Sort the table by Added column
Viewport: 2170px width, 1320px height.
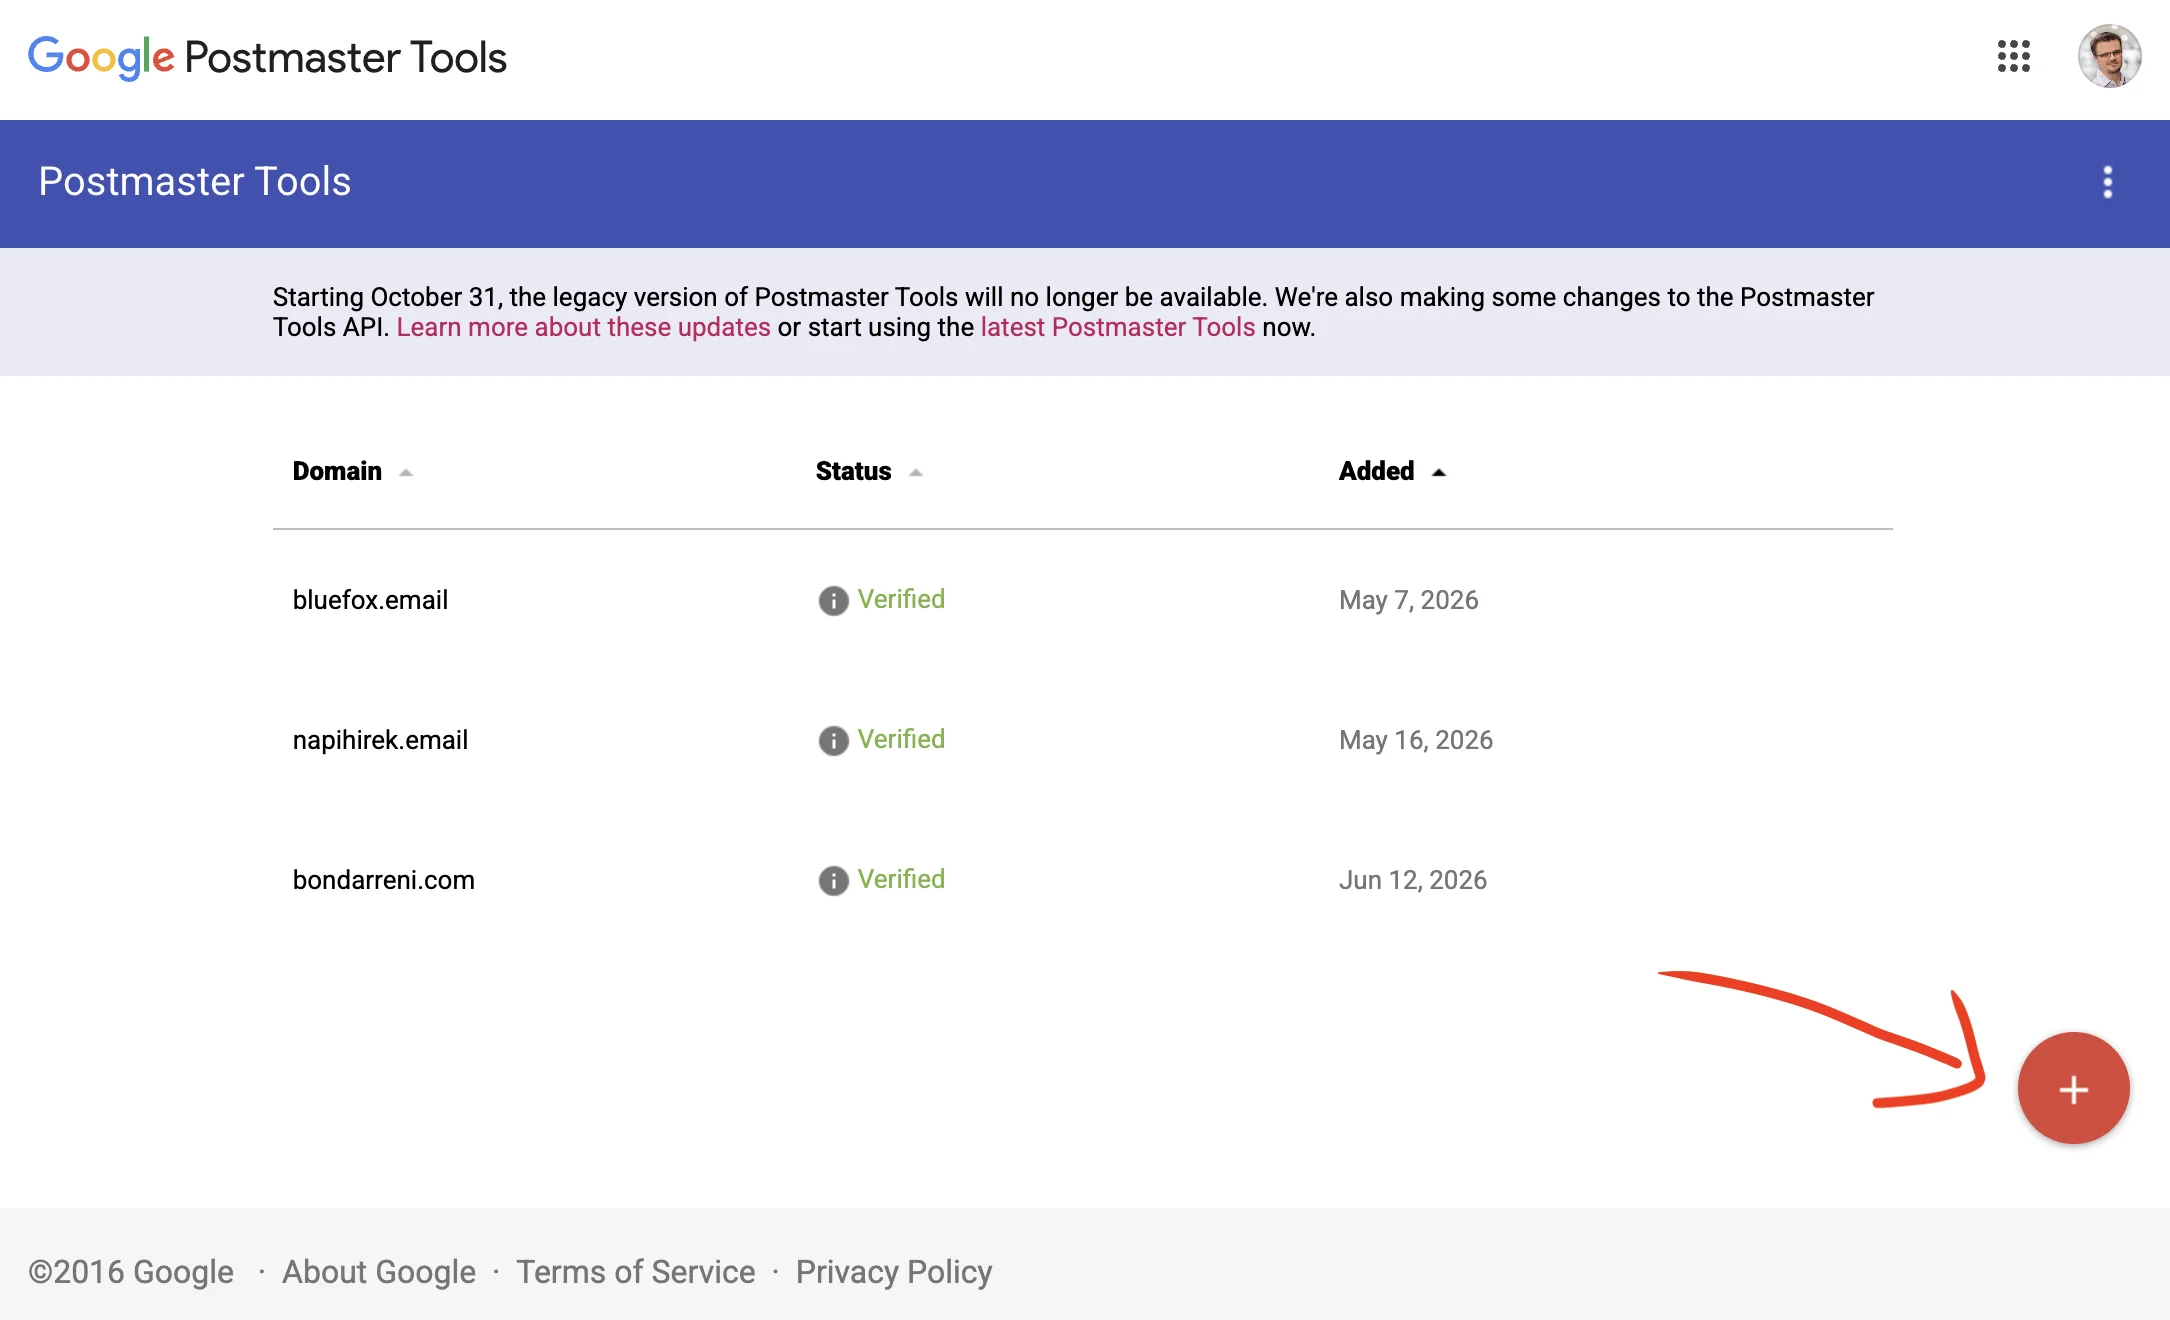click(1392, 471)
